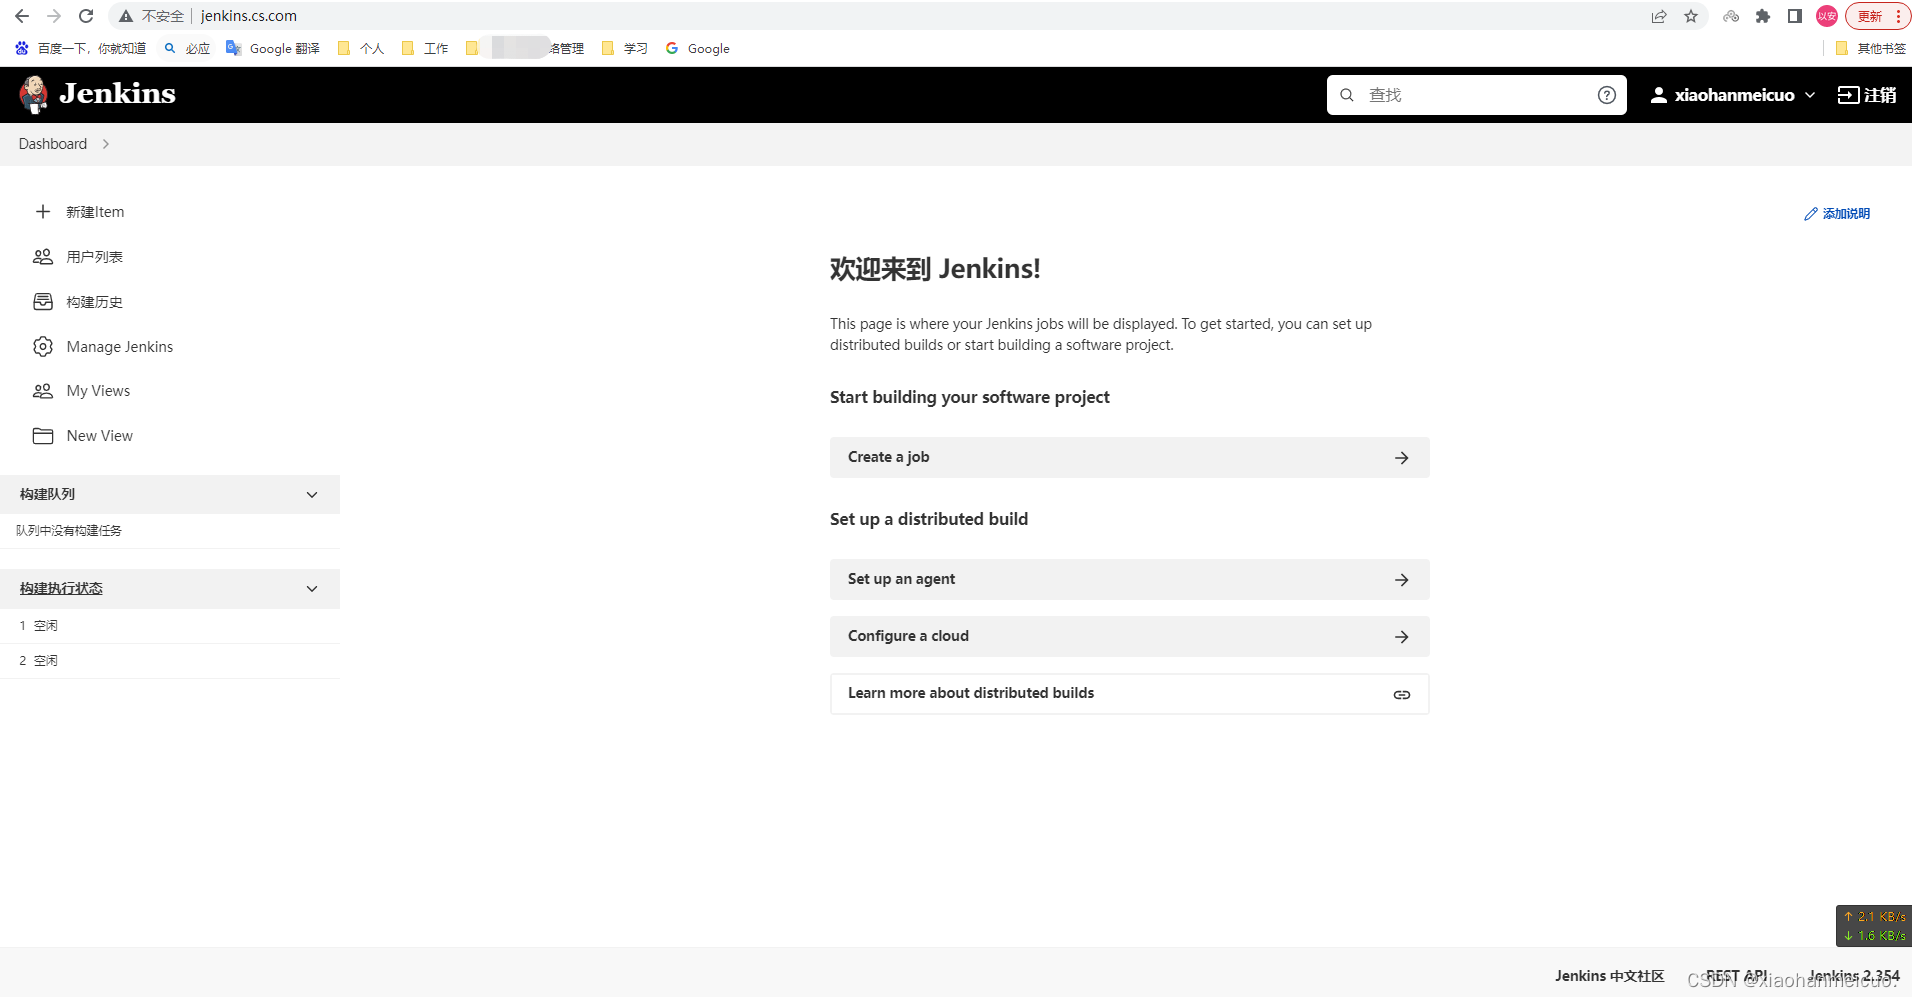Click the arrow icon on Configure a cloud
Screen dimensions: 1912x997
pyautogui.click(x=1402, y=637)
